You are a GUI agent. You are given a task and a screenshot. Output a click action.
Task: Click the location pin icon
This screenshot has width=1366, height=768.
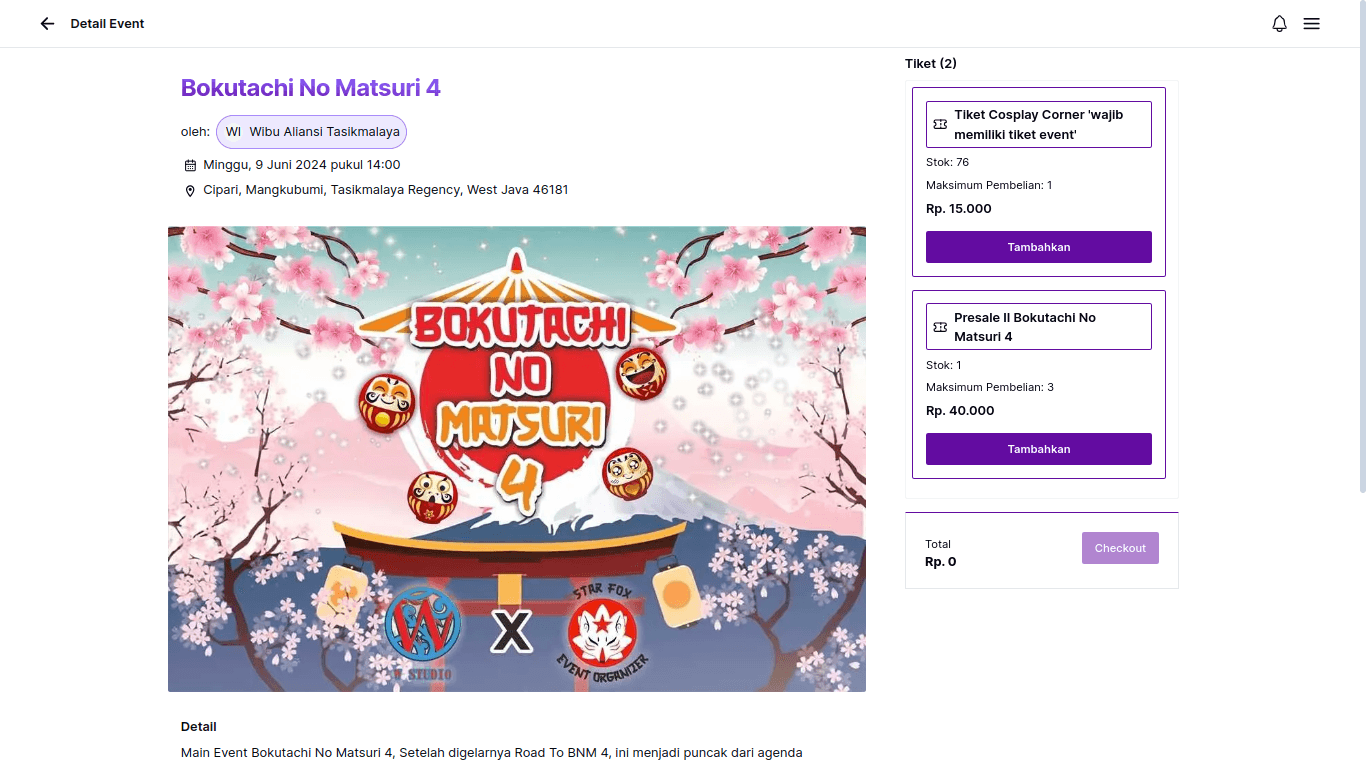click(190, 191)
